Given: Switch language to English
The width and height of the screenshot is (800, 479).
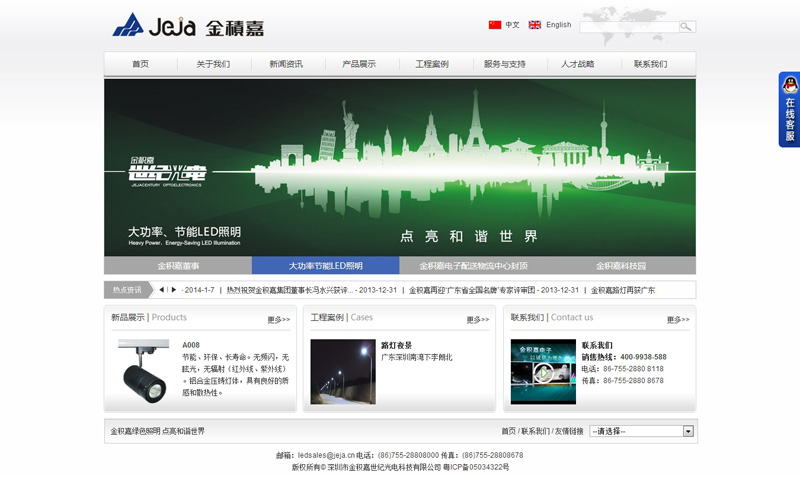Looking at the screenshot, I should [559, 24].
